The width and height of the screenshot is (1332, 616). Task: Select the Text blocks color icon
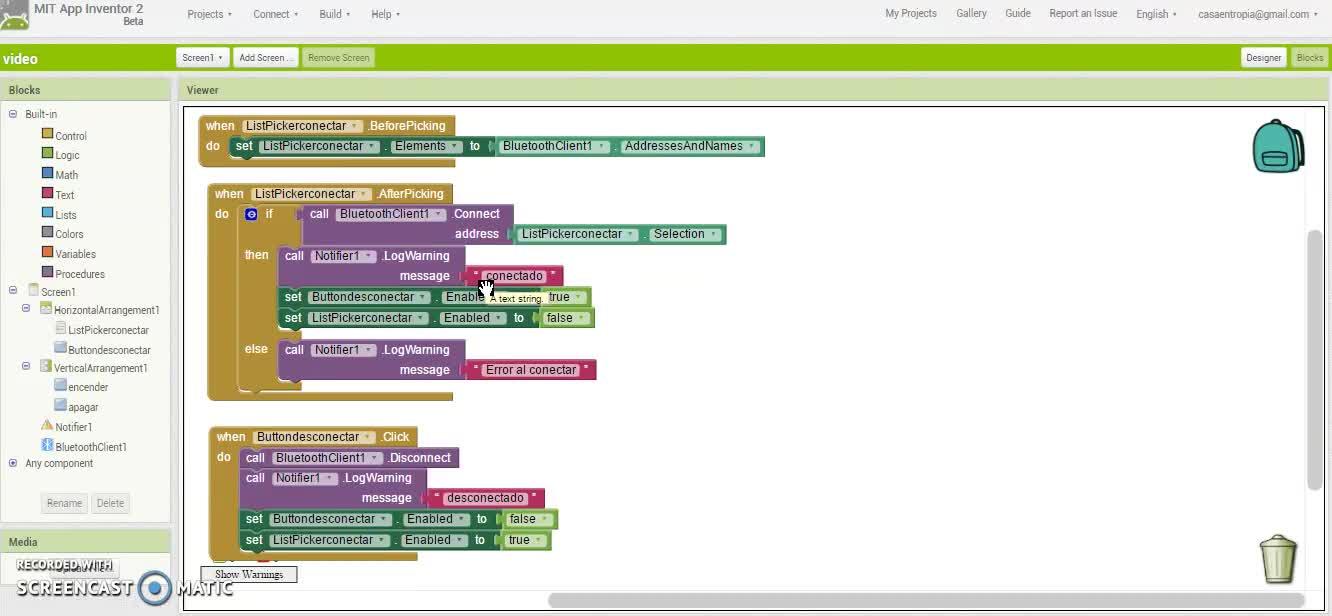pyautogui.click(x=47, y=193)
